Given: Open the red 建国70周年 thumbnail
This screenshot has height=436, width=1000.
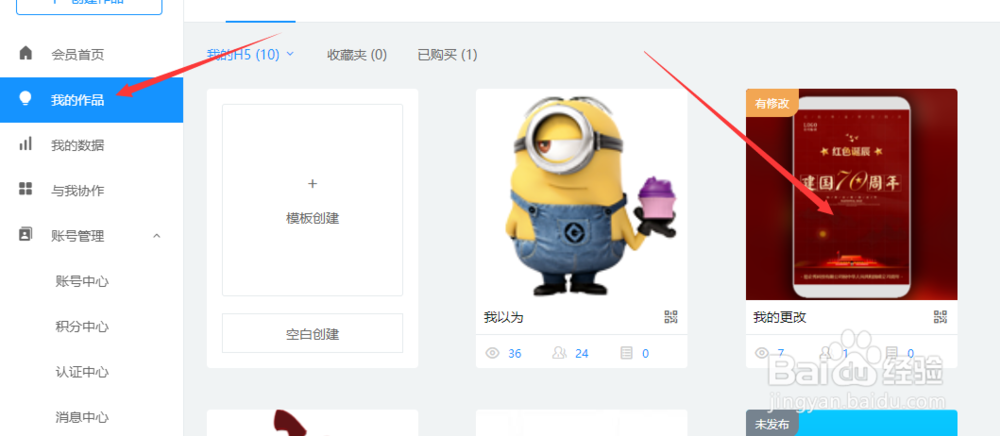Looking at the screenshot, I should tap(851, 194).
